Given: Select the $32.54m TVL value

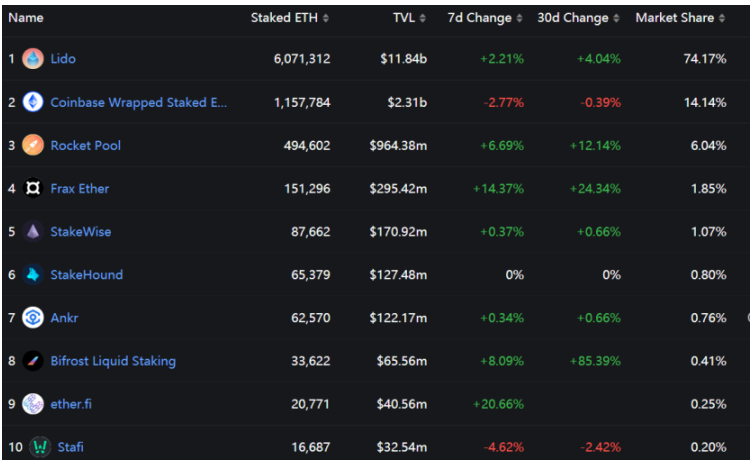Looking at the screenshot, I should coord(402,447).
